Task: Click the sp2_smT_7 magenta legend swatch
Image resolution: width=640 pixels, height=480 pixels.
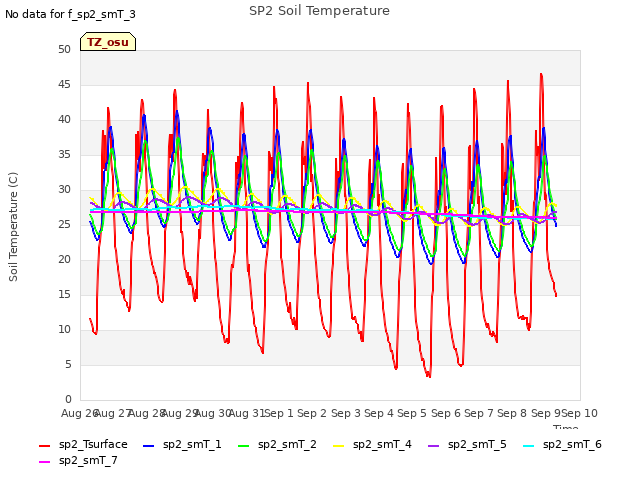Action: [44, 462]
